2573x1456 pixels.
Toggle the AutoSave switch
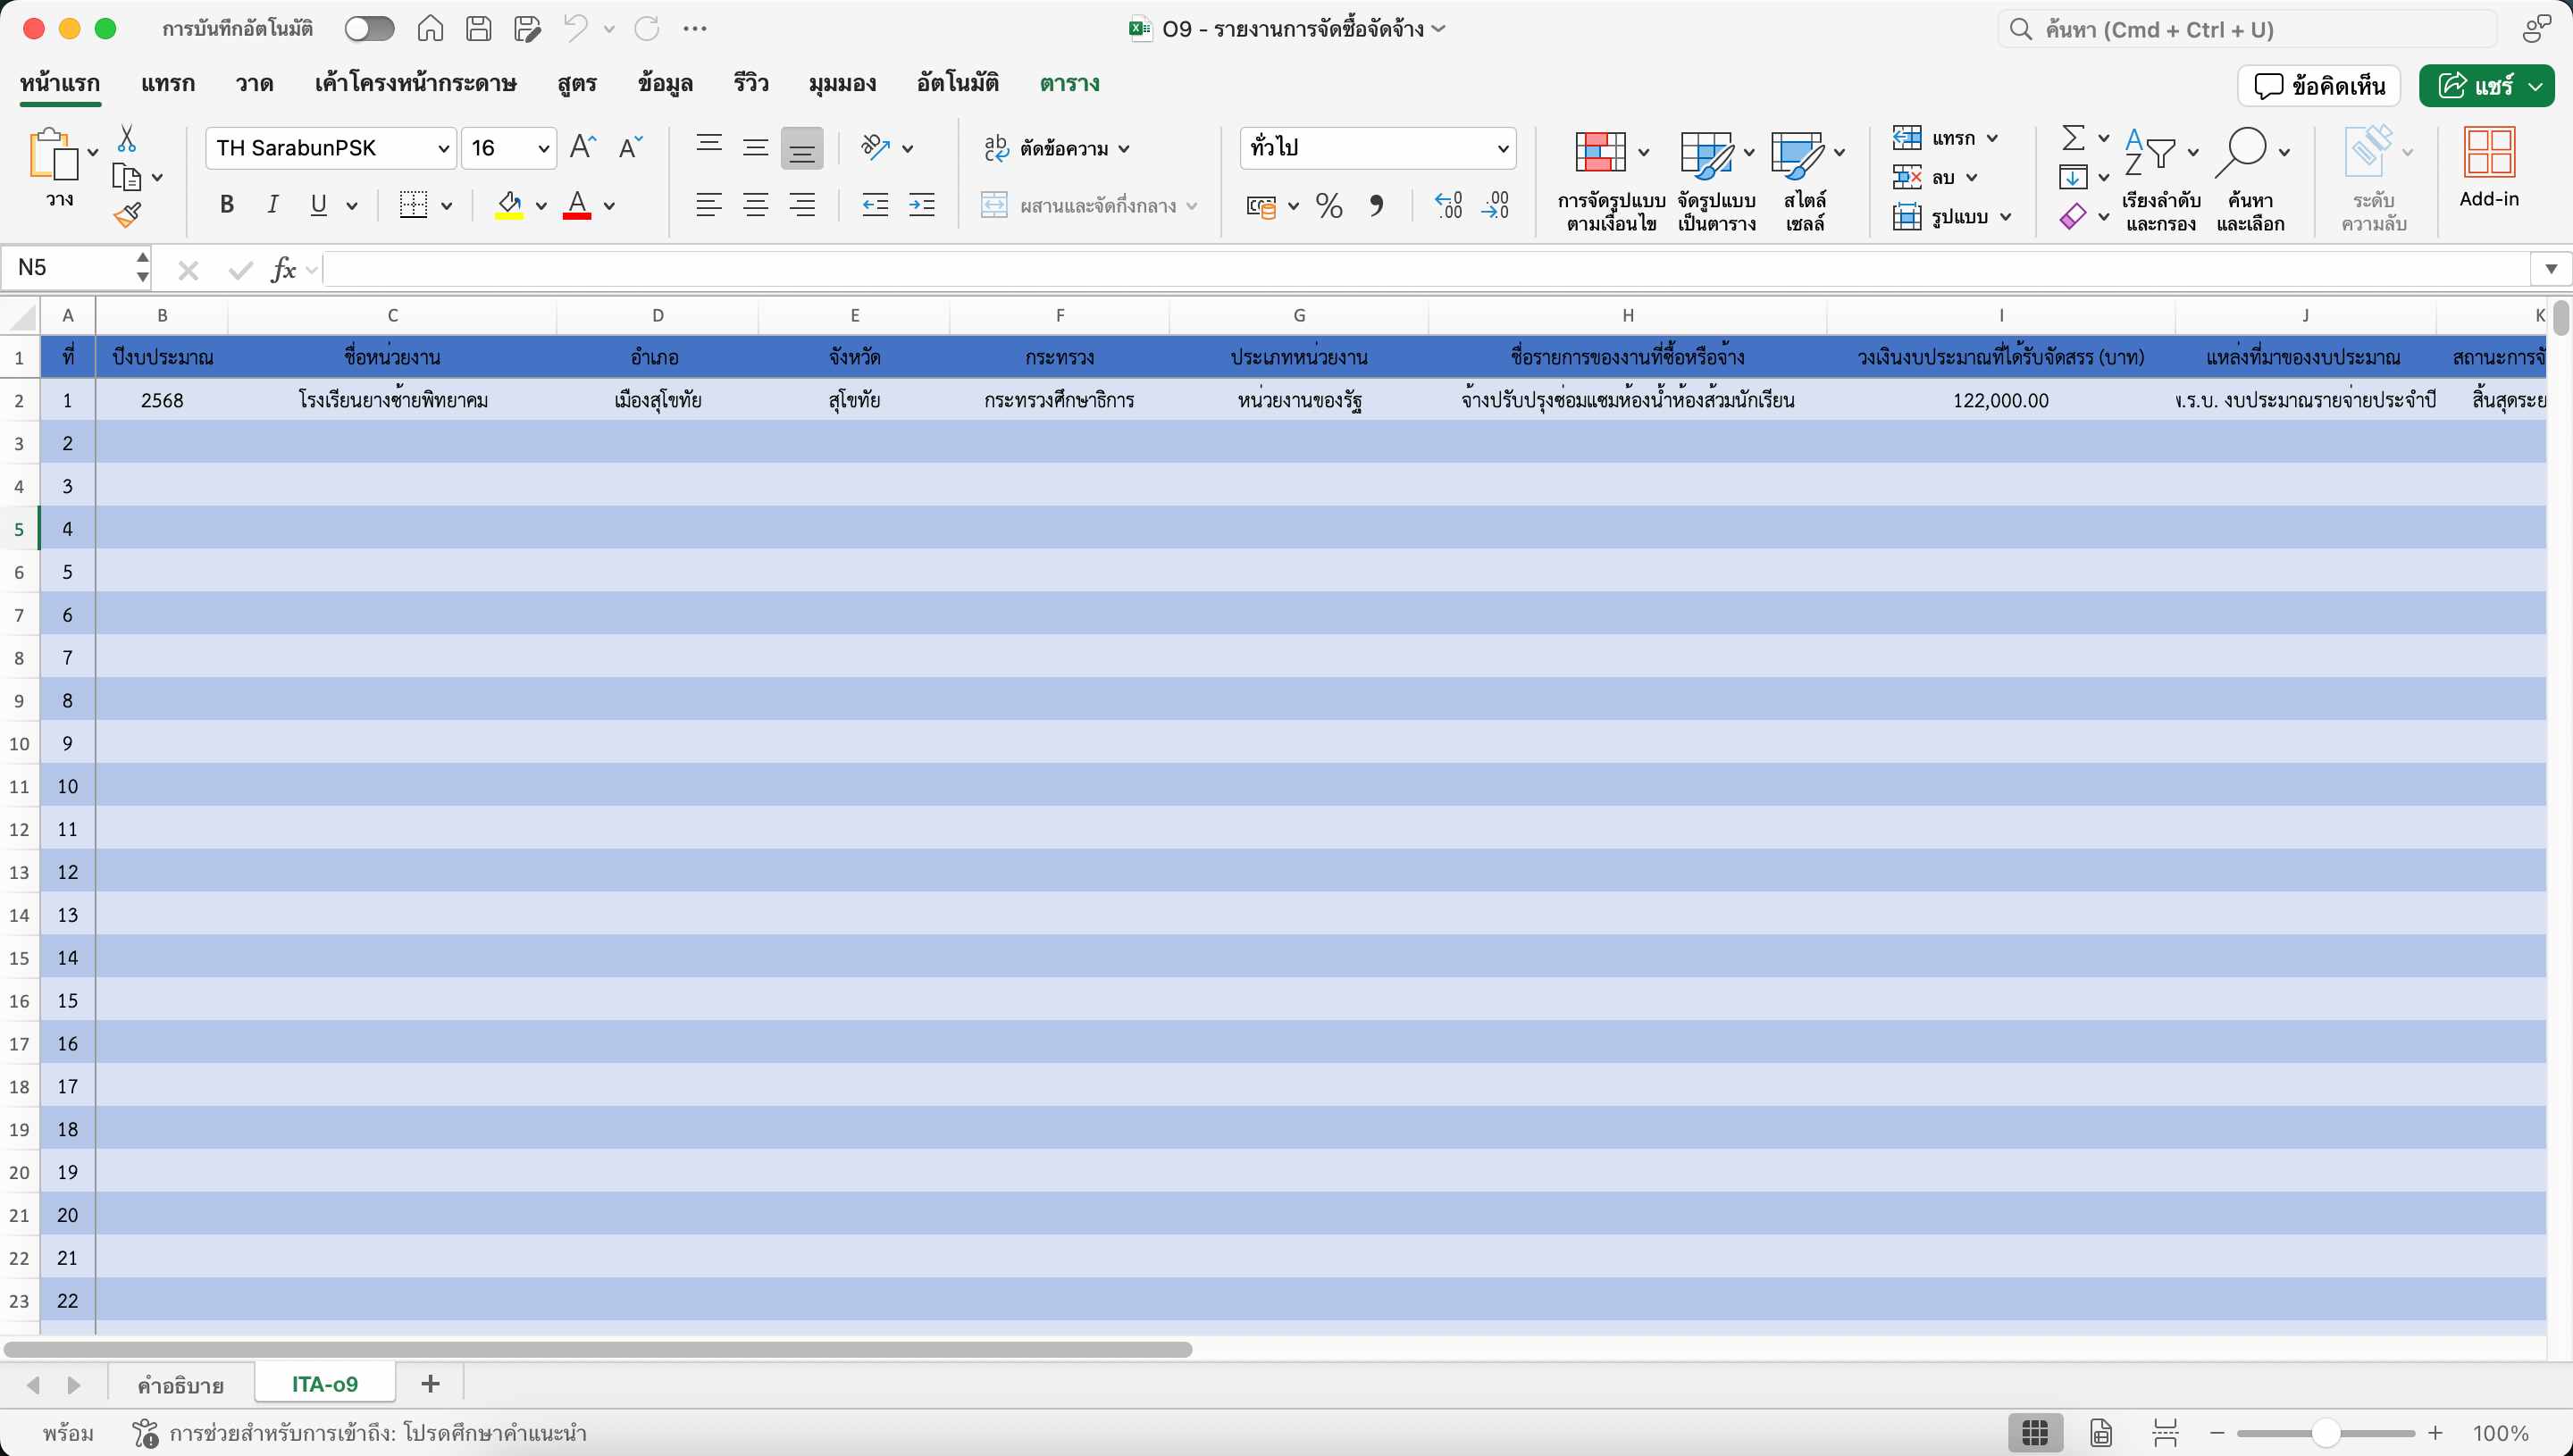point(369,29)
